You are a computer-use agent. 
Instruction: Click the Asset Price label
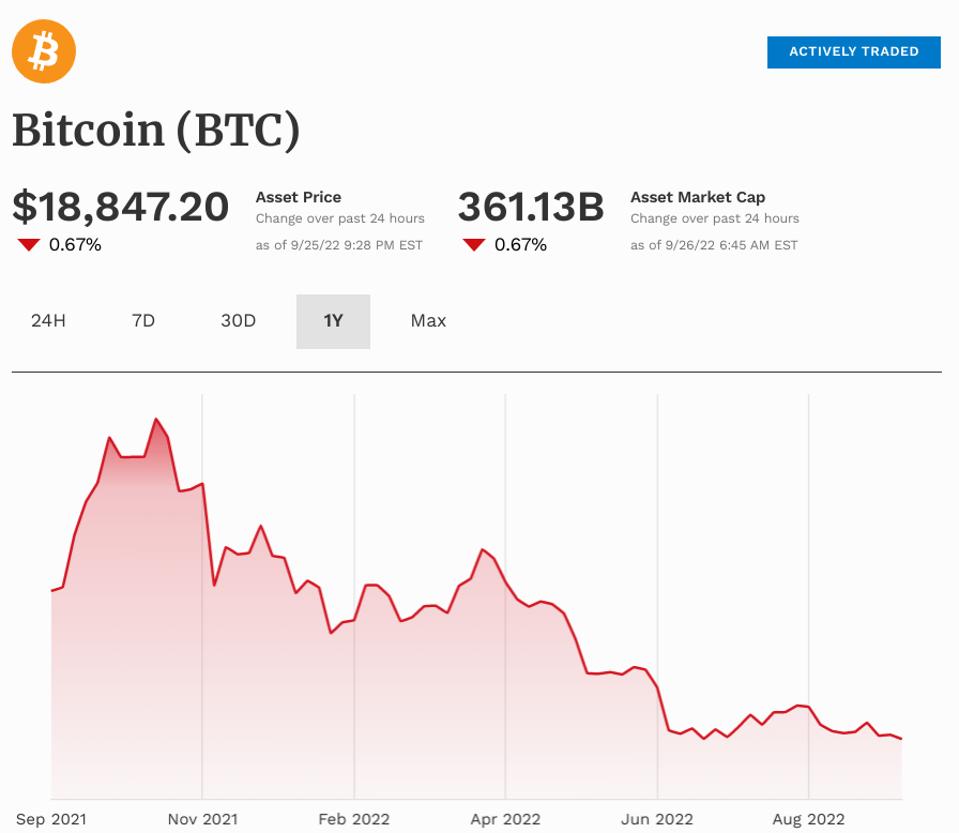pyautogui.click(x=298, y=197)
